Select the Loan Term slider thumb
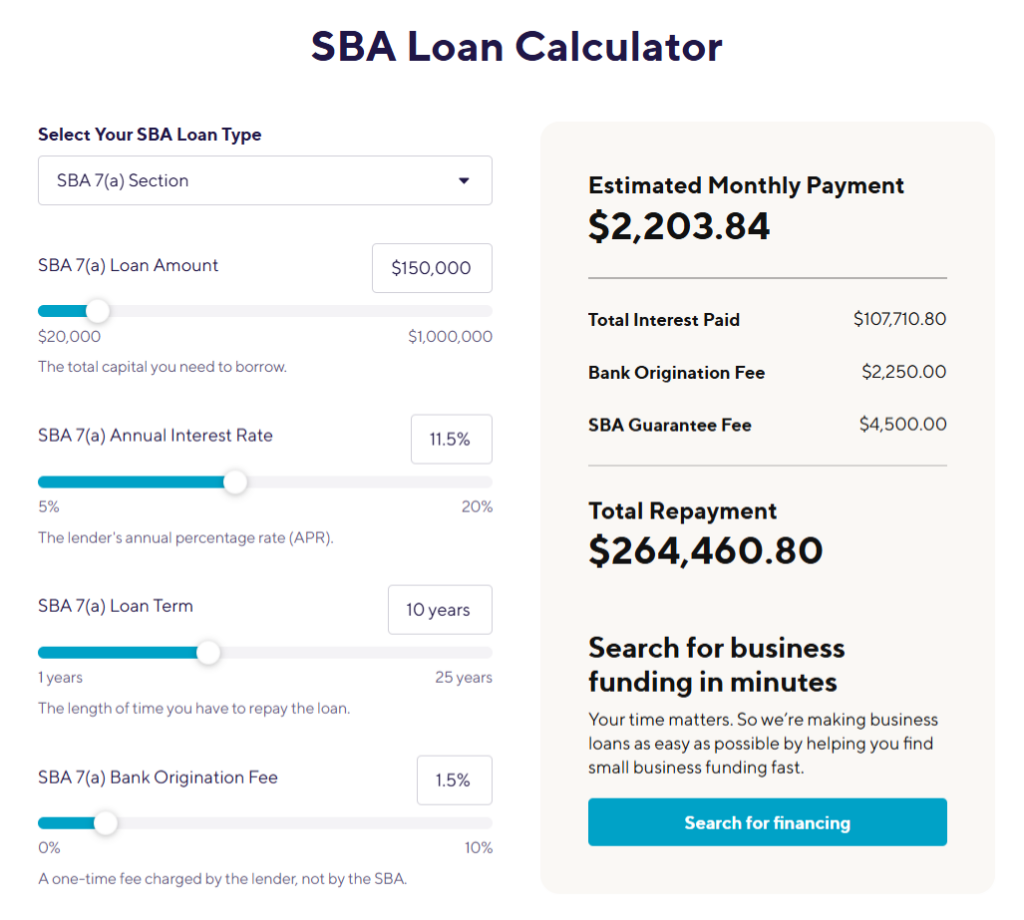The image size is (1024, 920). pos(208,653)
